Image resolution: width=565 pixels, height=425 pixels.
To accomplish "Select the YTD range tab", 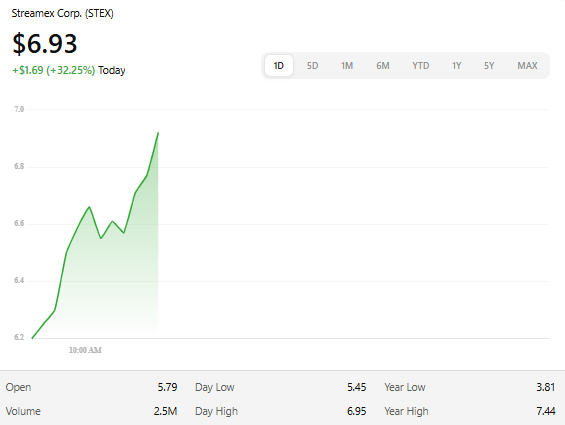I will pyautogui.click(x=421, y=66).
